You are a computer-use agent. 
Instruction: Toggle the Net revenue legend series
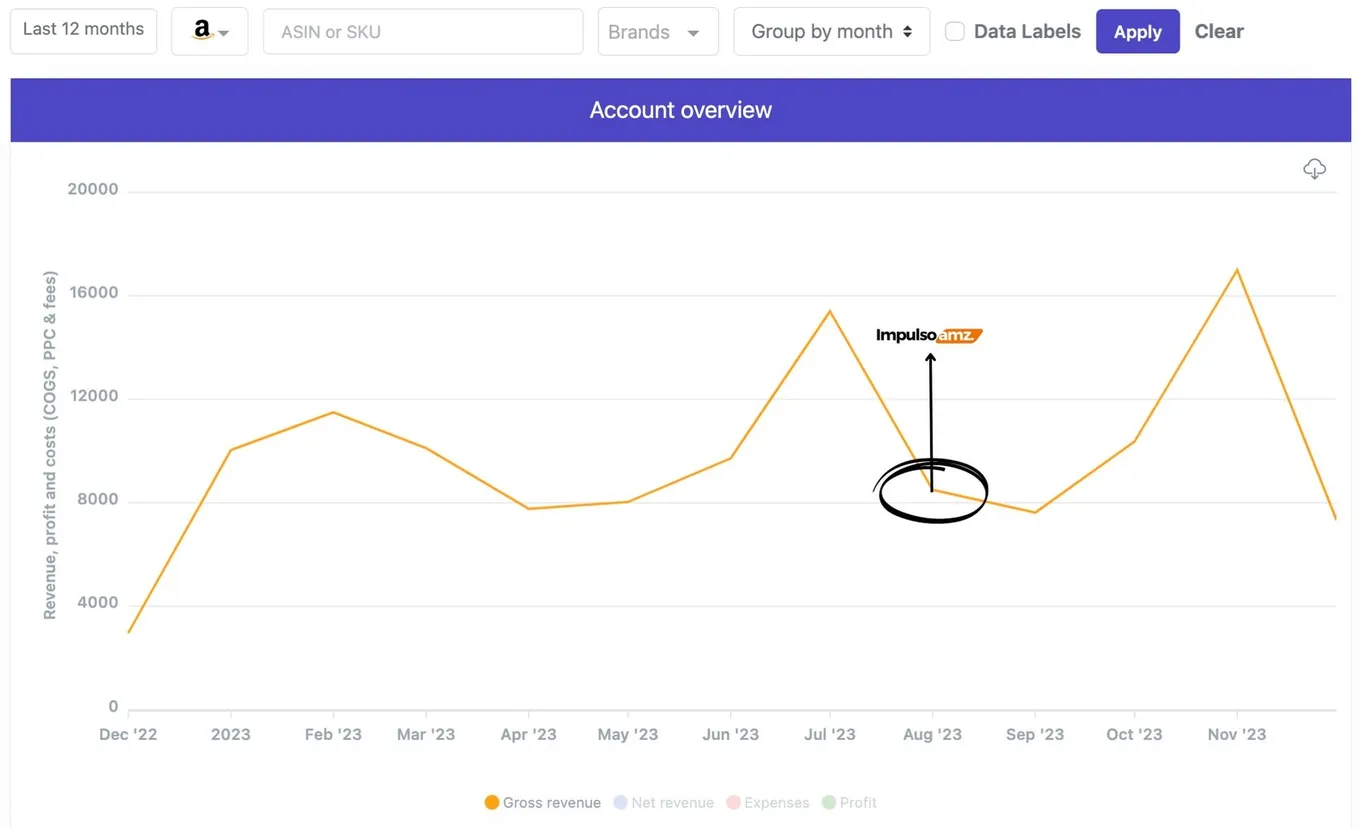pos(663,802)
